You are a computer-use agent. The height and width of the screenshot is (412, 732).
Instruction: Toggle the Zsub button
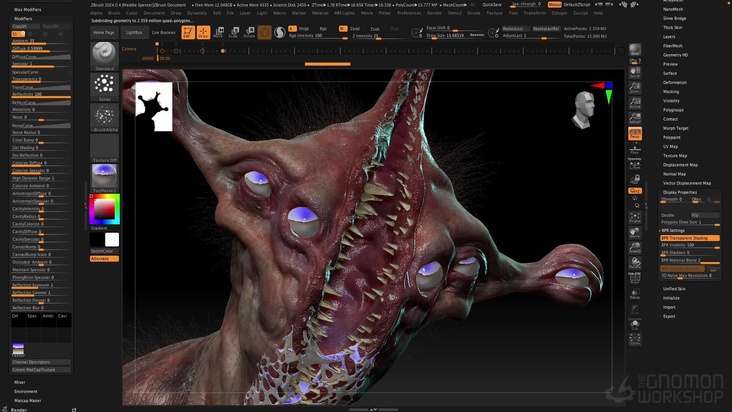click(375, 28)
